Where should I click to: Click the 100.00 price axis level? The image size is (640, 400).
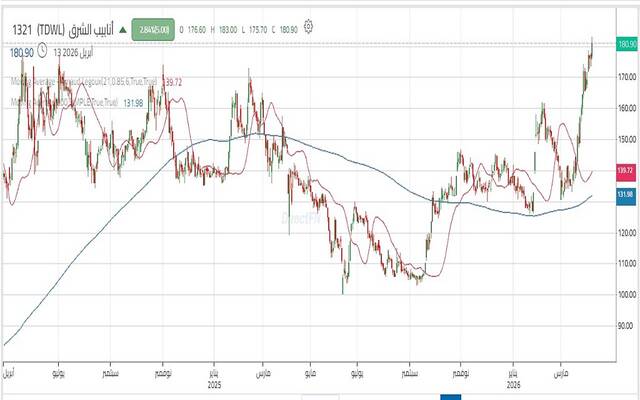click(x=627, y=295)
